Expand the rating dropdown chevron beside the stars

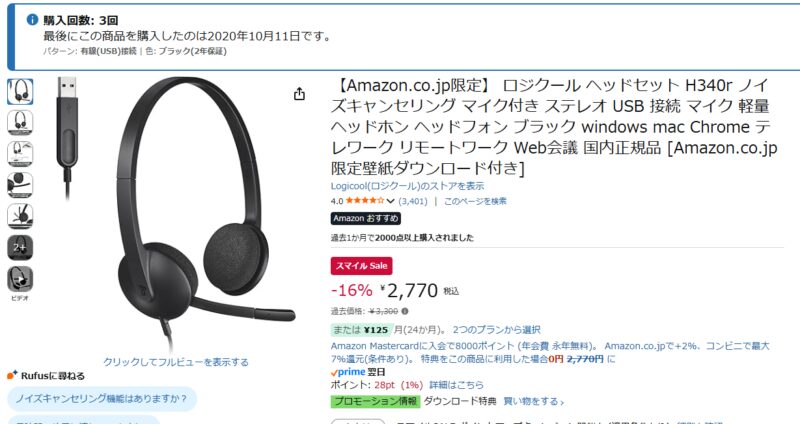tap(390, 201)
